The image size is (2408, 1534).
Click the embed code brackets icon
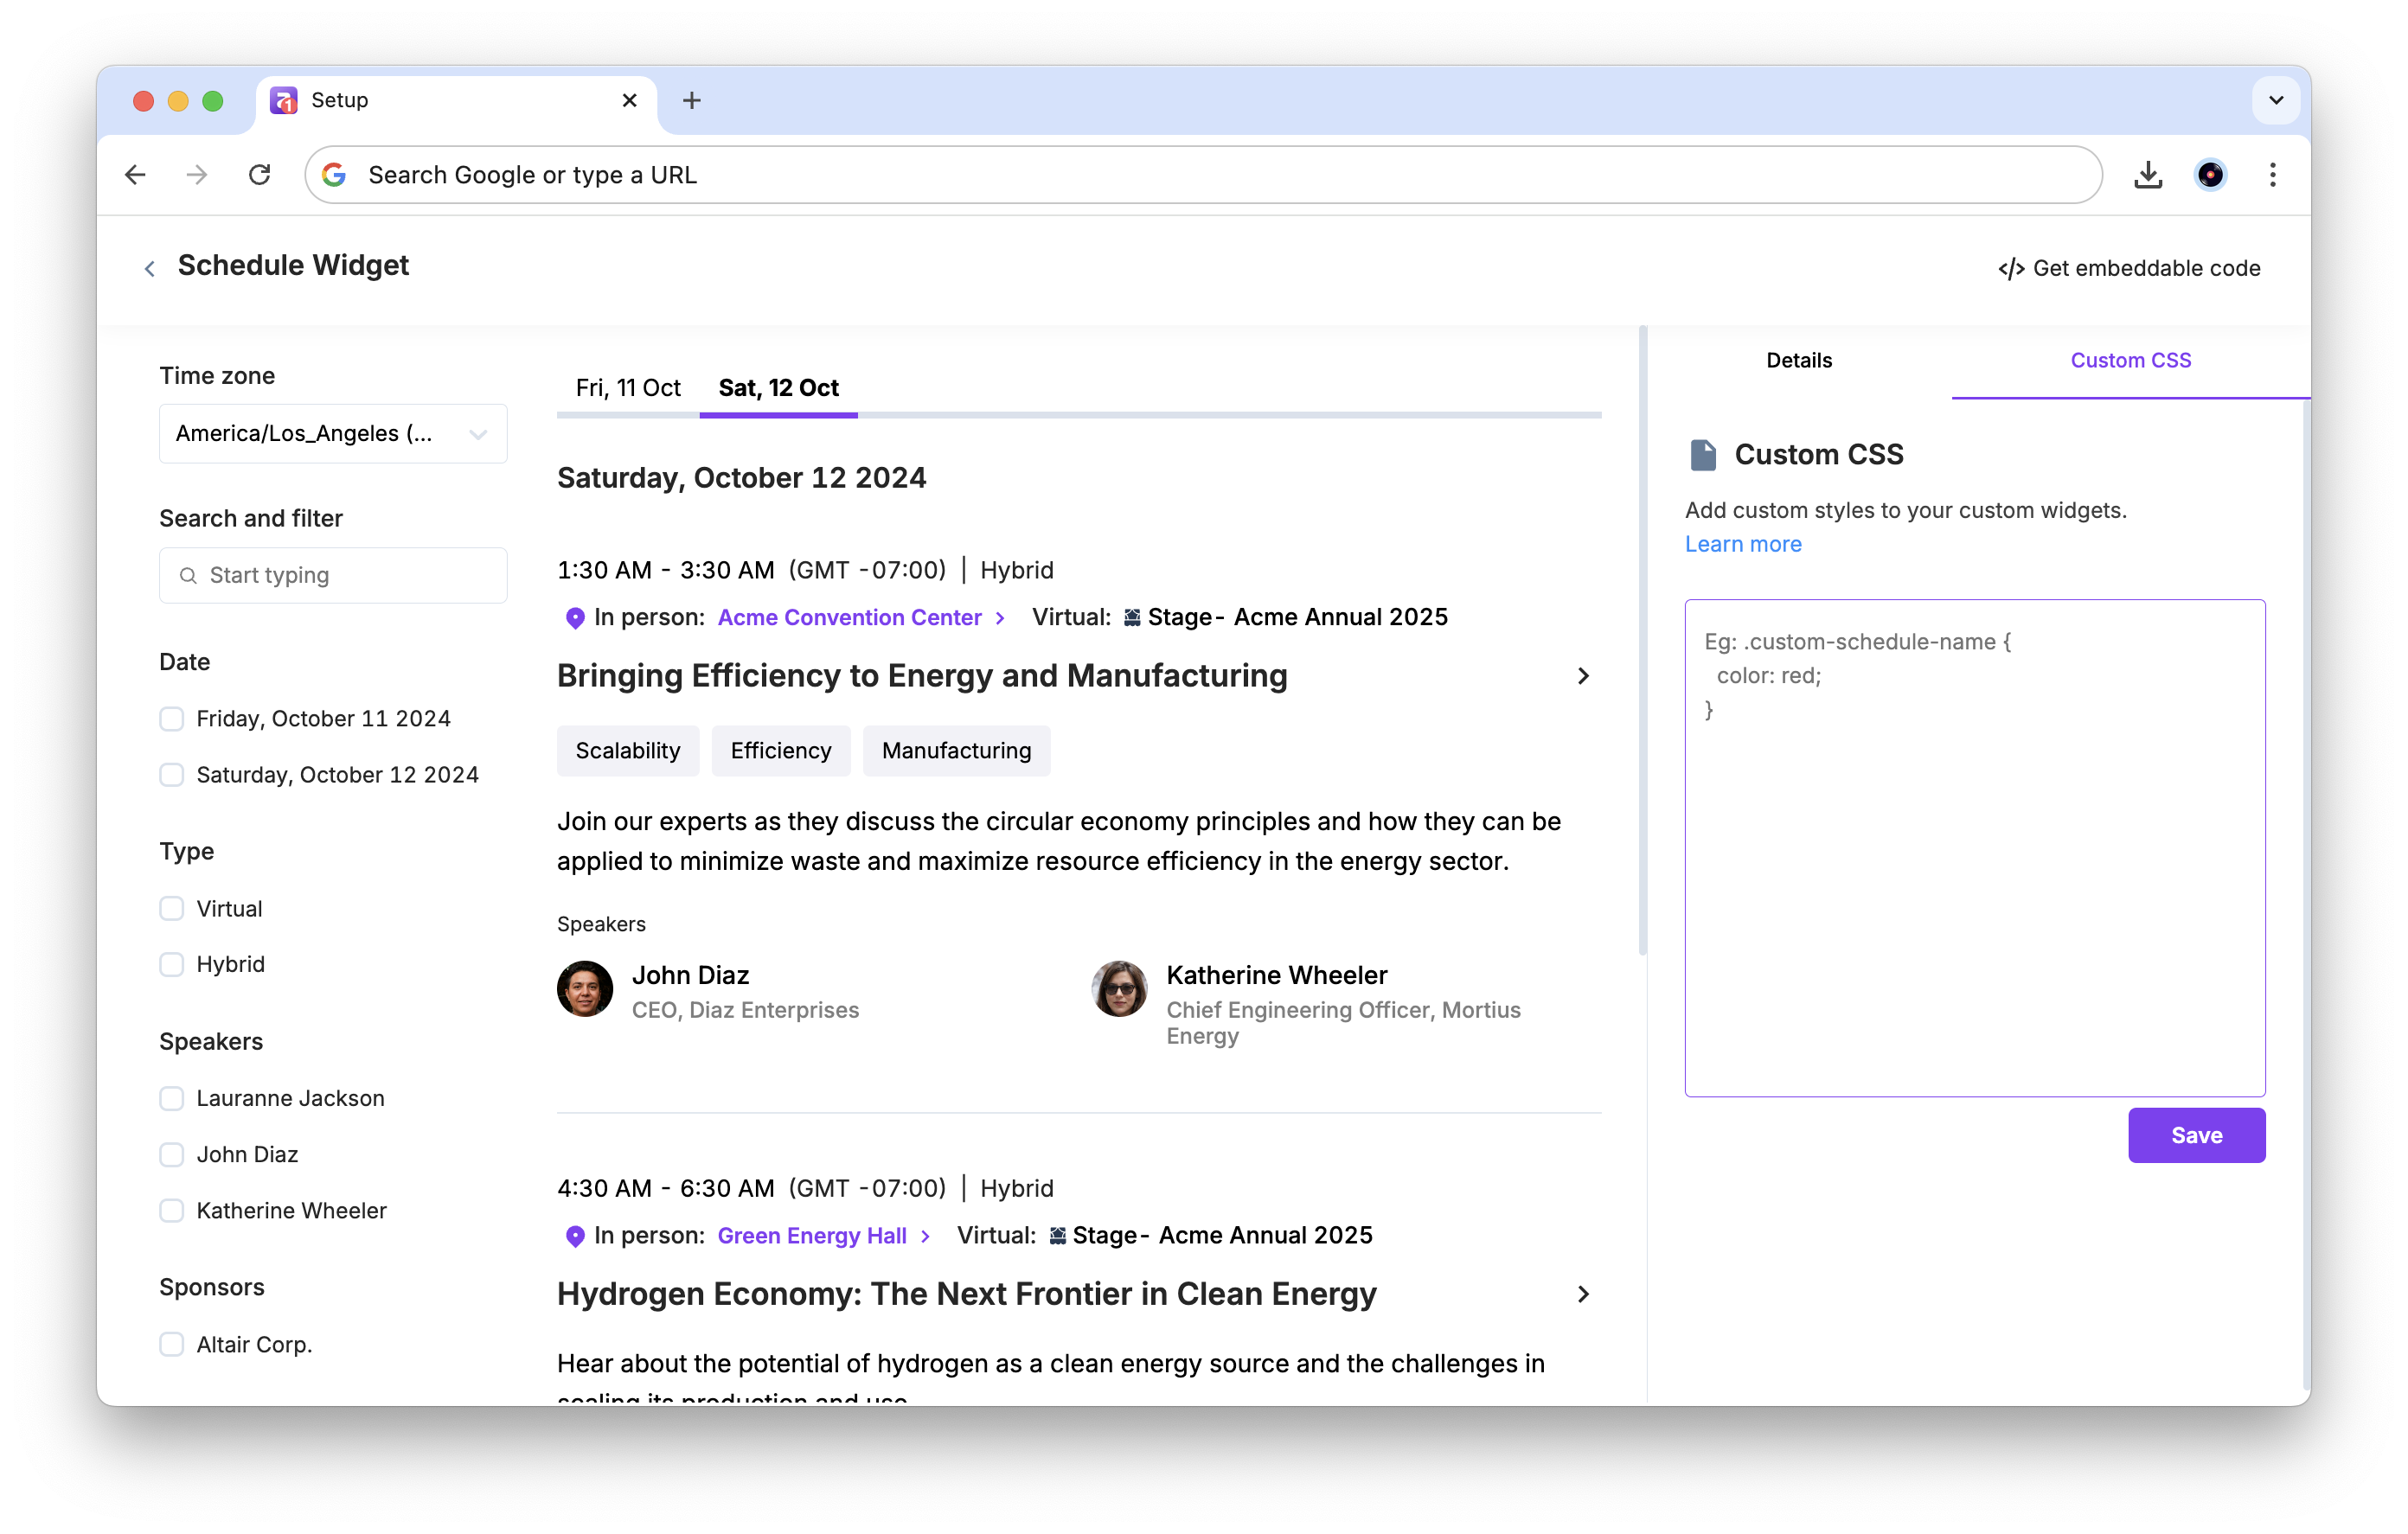coord(2010,268)
